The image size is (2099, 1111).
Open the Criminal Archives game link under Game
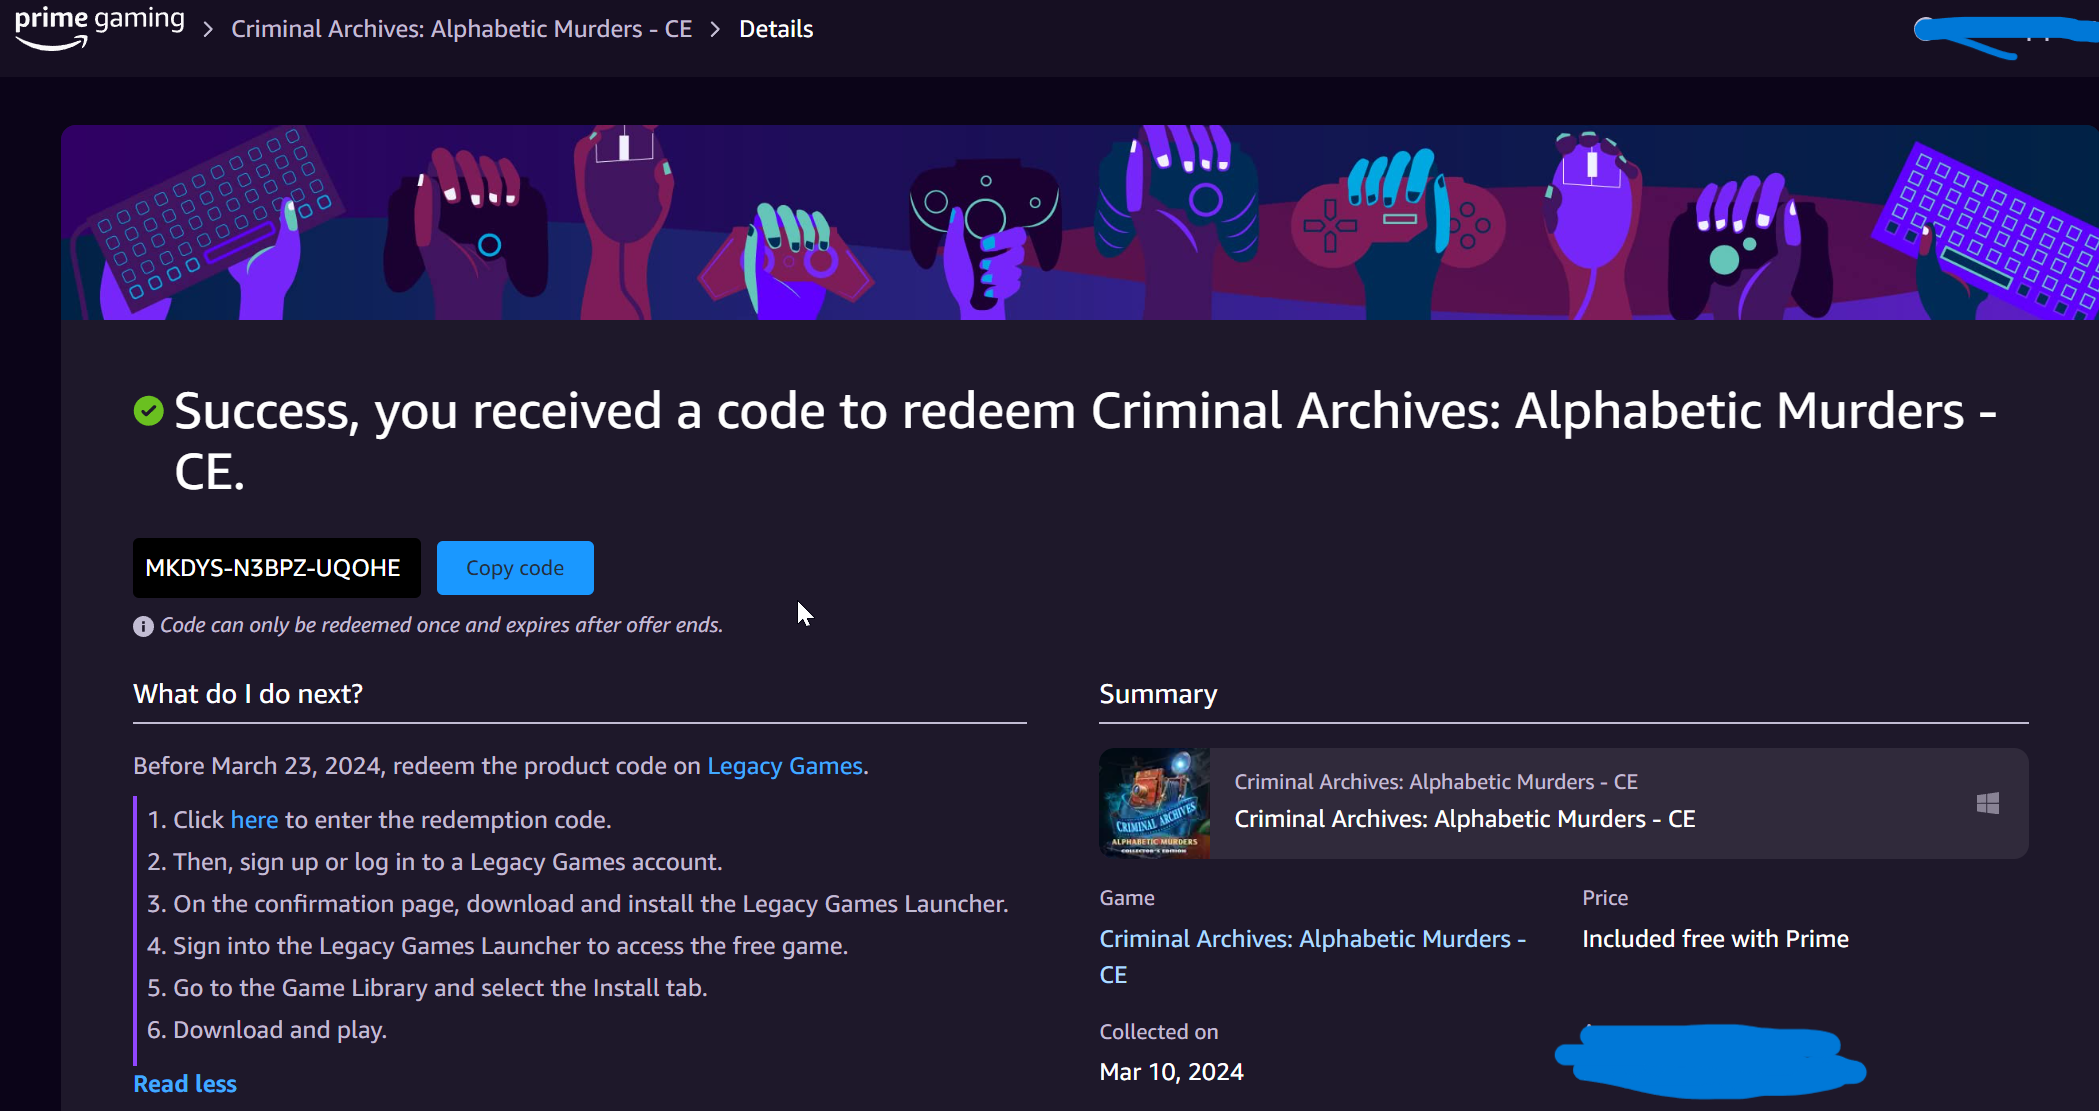[1312, 957]
